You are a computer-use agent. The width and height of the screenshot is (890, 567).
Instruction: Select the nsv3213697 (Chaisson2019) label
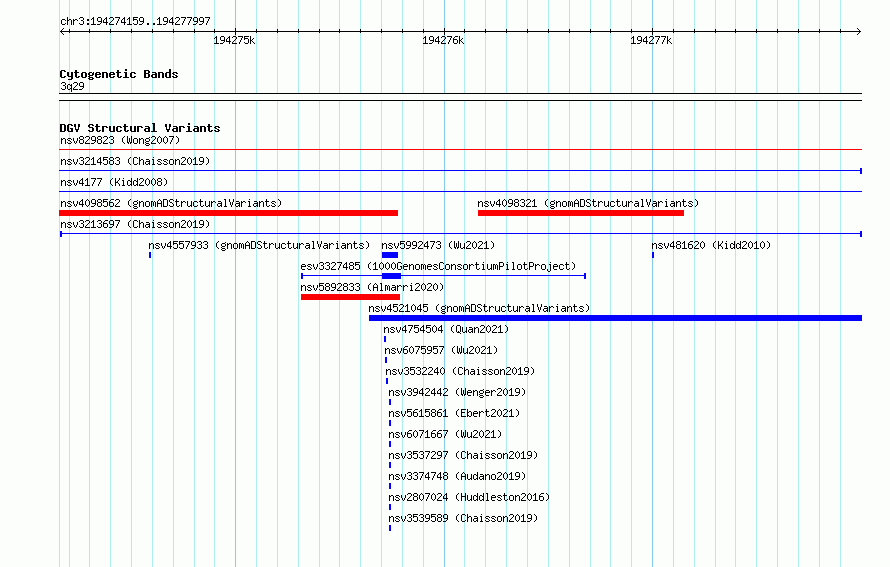[x=135, y=224]
